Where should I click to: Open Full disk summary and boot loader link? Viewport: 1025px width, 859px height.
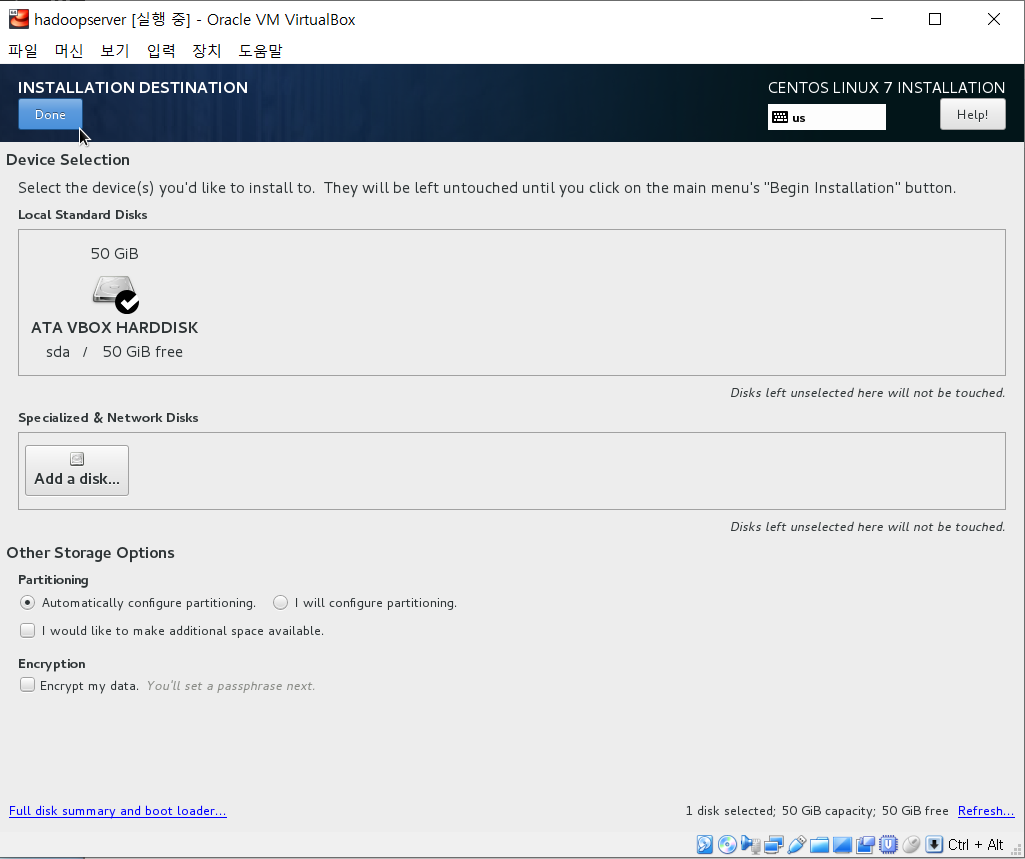(118, 811)
